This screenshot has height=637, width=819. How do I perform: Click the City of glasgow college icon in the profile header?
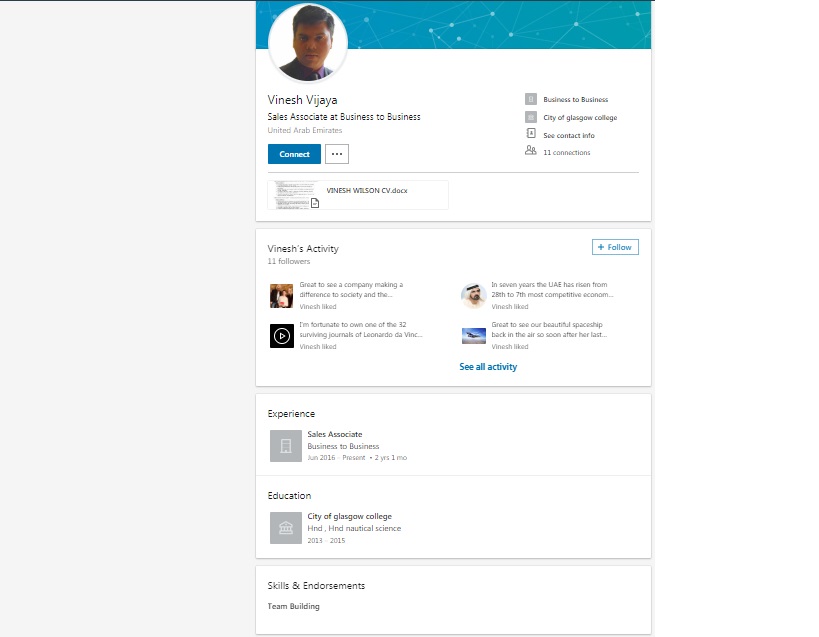point(531,117)
